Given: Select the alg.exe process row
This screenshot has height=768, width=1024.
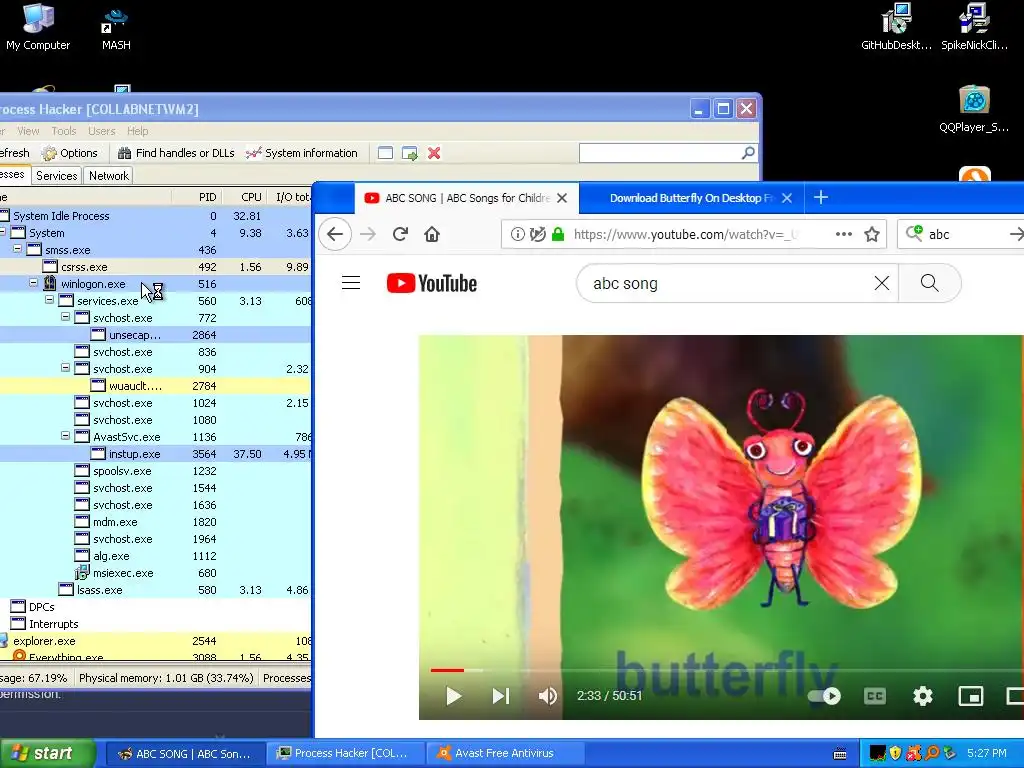Looking at the screenshot, I should (x=155, y=556).
